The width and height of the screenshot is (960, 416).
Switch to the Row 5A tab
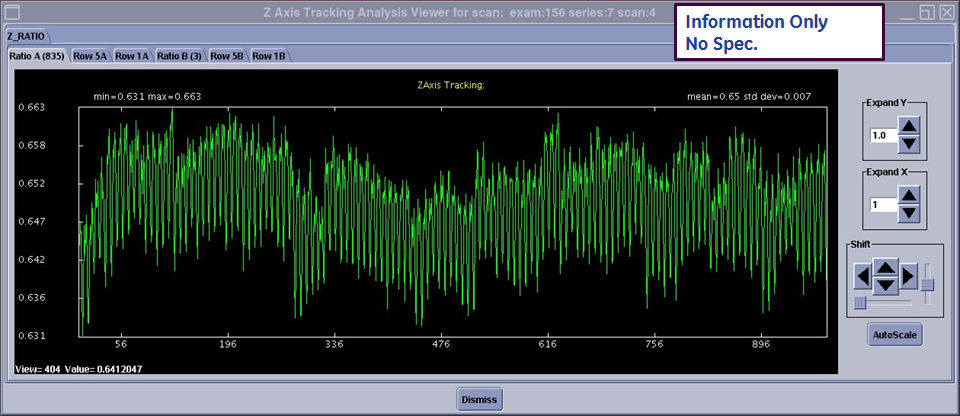click(90, 56)
